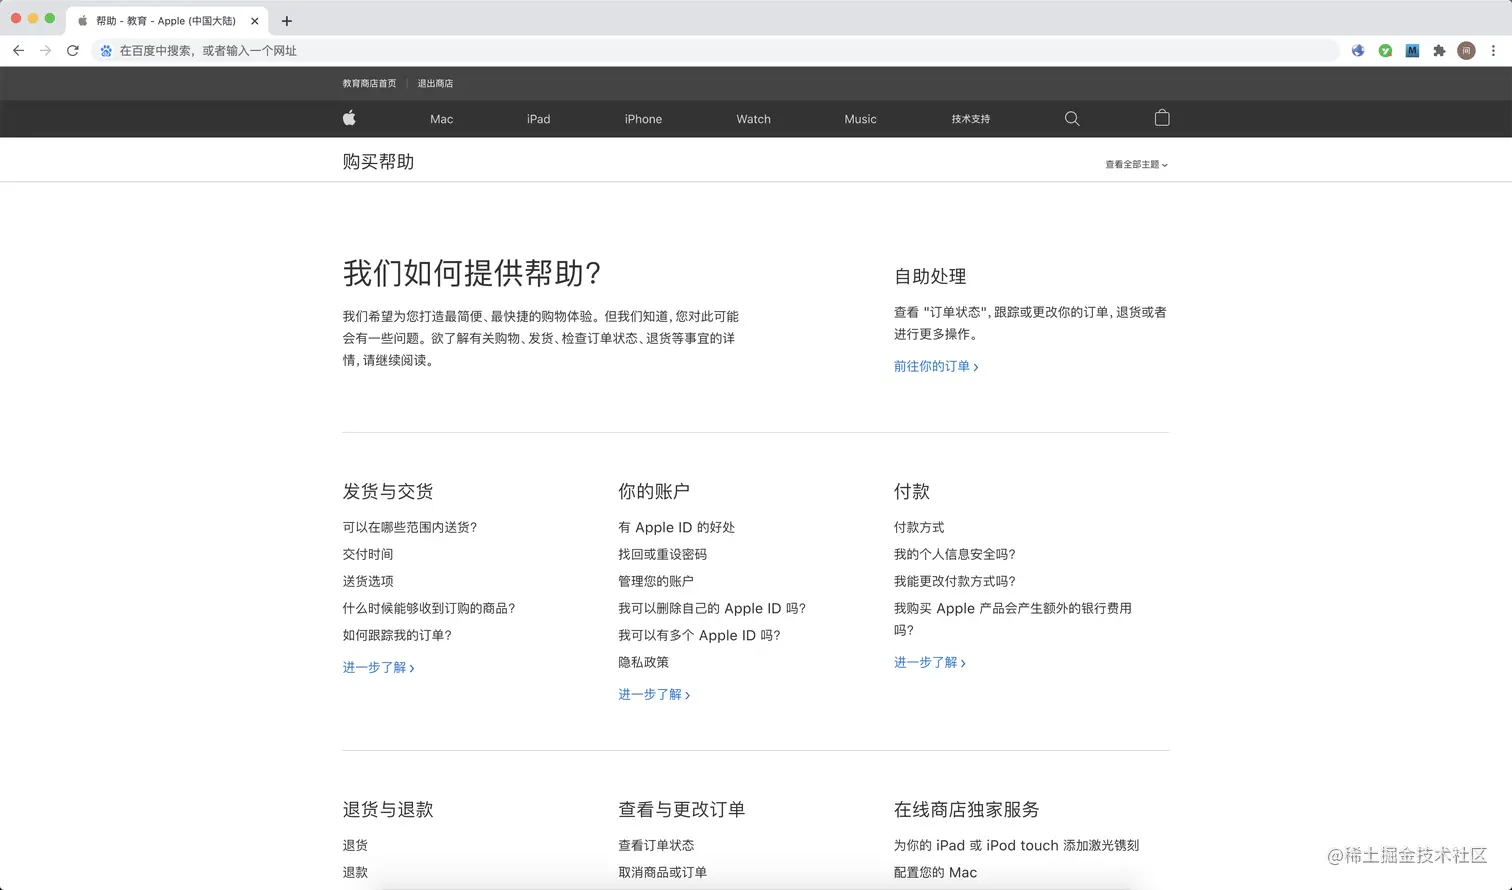Click 进一步了解 under 发货与交货

(378, 668)
